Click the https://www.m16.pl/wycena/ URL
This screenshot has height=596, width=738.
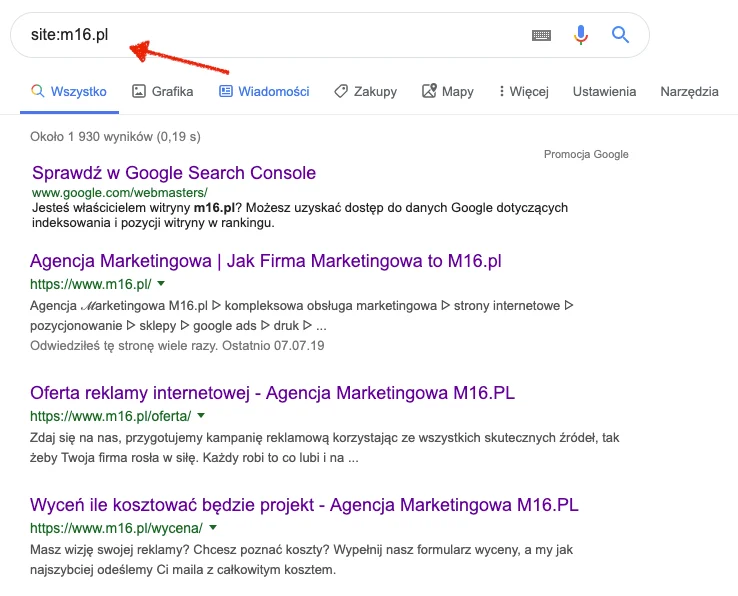coord(116,528)
